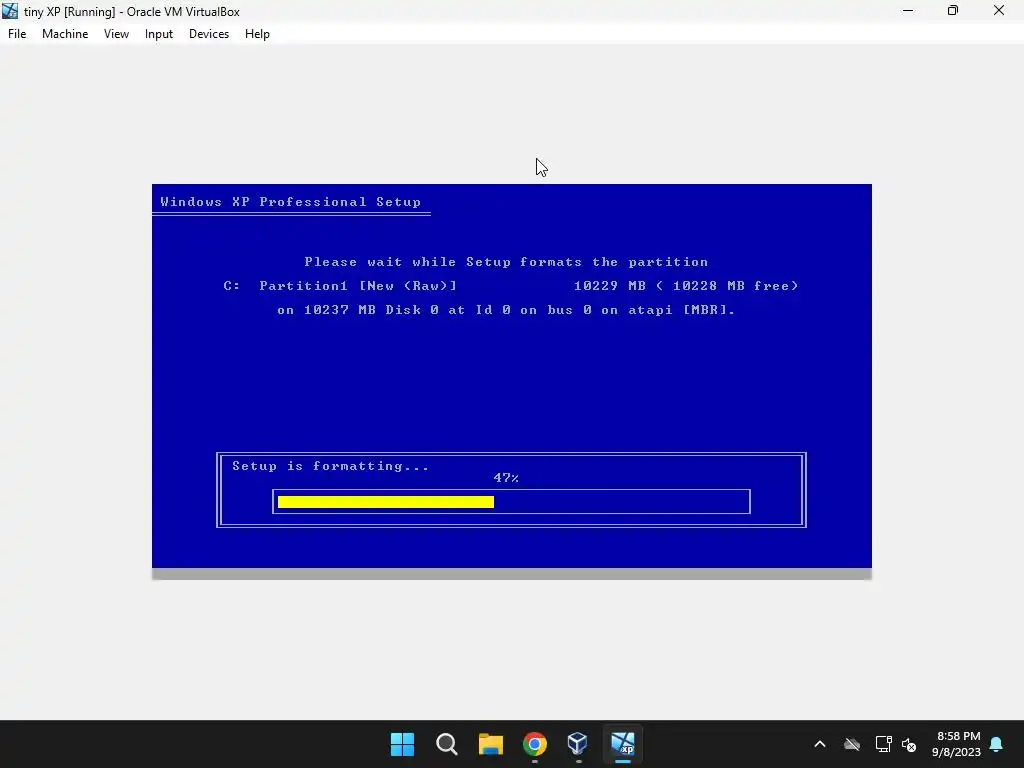Open the Help menu

[257, 34]
